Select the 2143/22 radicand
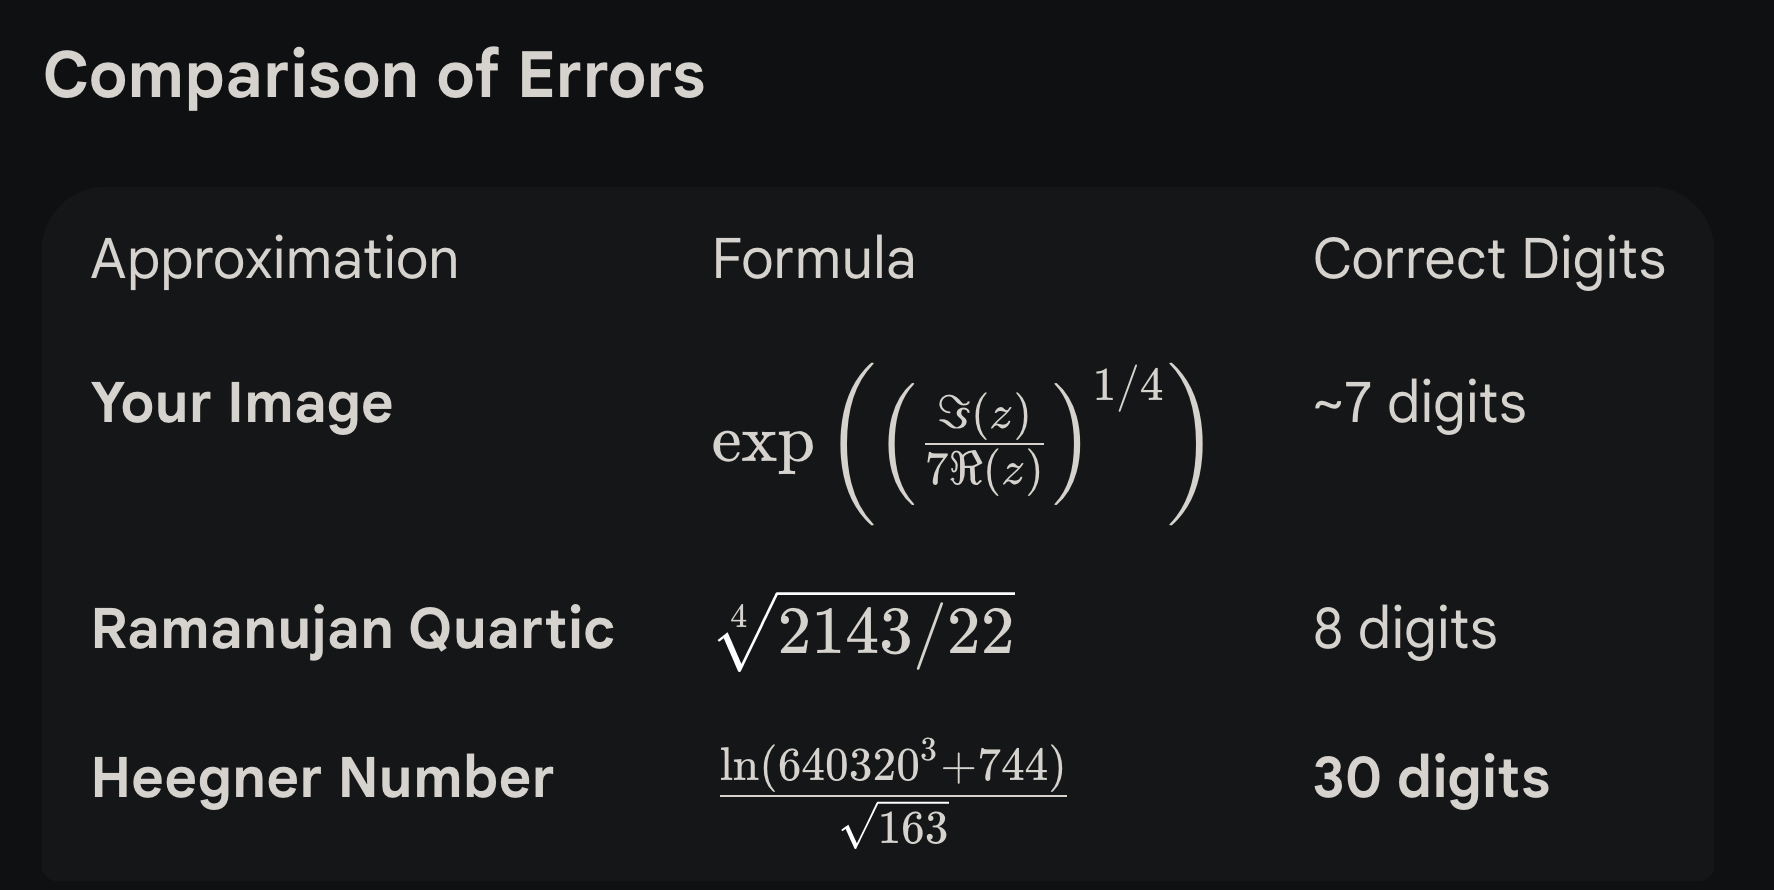Viewport: 1774px width, 890px height. pos(895,632)
